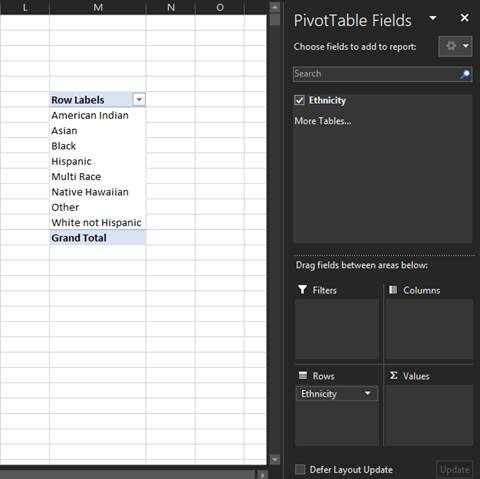Screen dimensions: 480x479
Task: Close the PivotTable Fields pane
Action: (x=464, y=18)
